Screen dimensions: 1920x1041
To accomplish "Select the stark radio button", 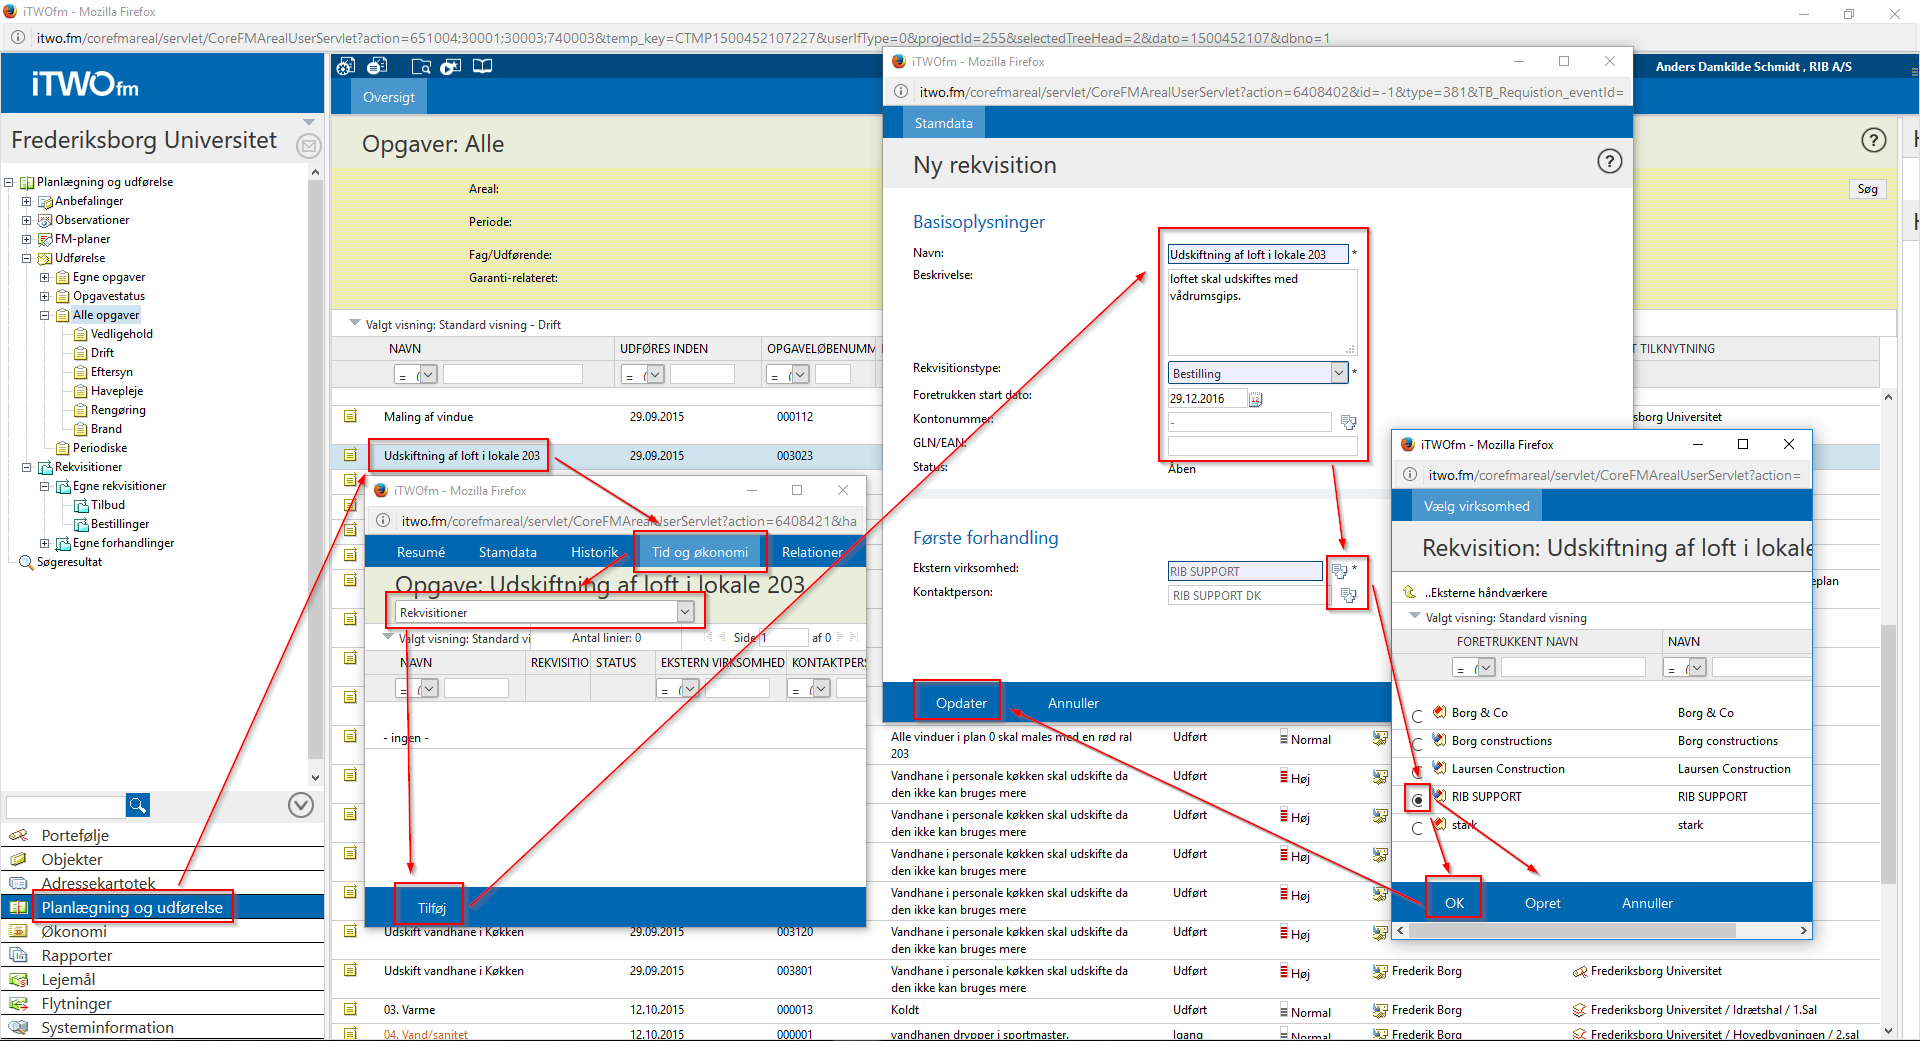I will 1417,828.
